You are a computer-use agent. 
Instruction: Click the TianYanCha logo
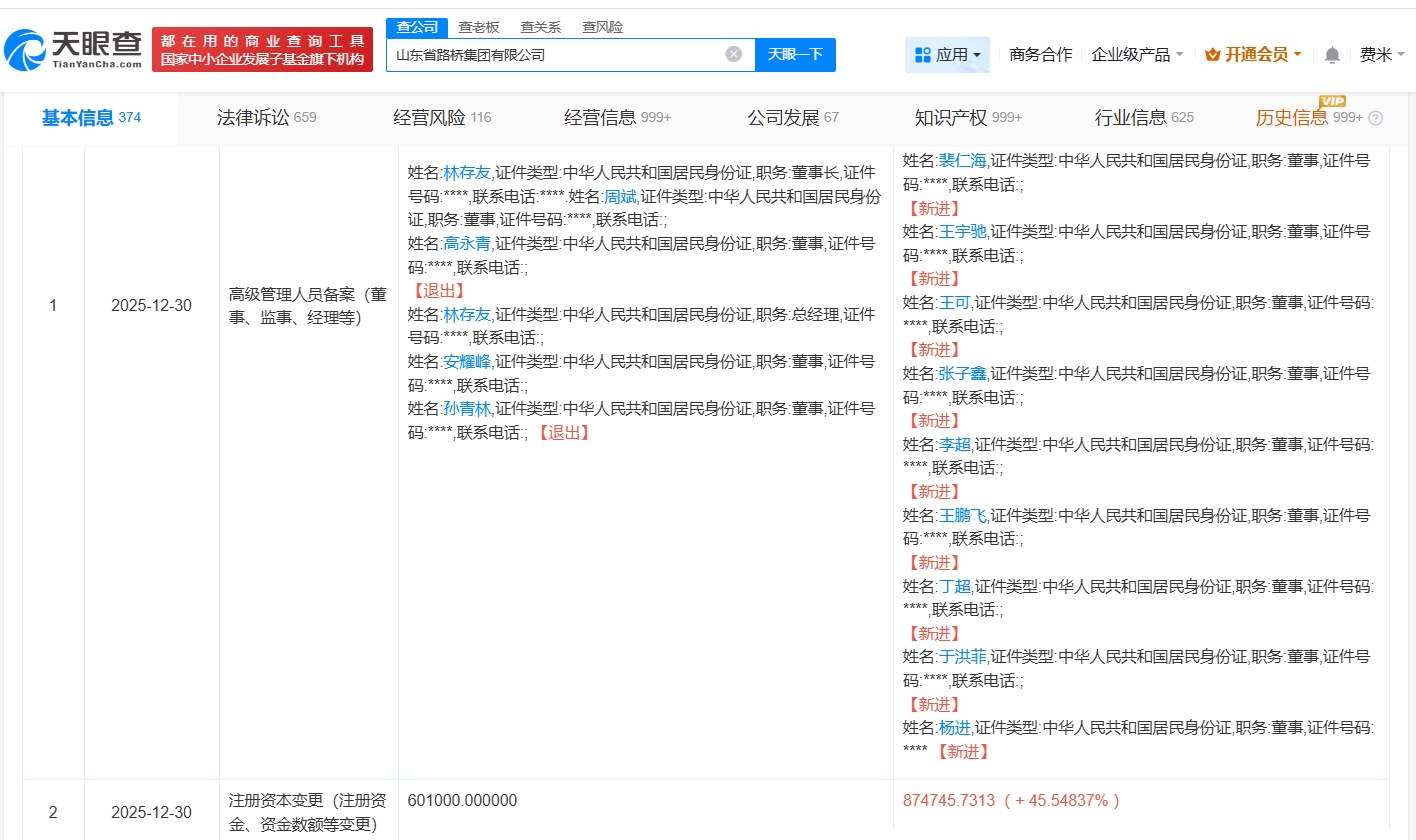pos(73,48)
